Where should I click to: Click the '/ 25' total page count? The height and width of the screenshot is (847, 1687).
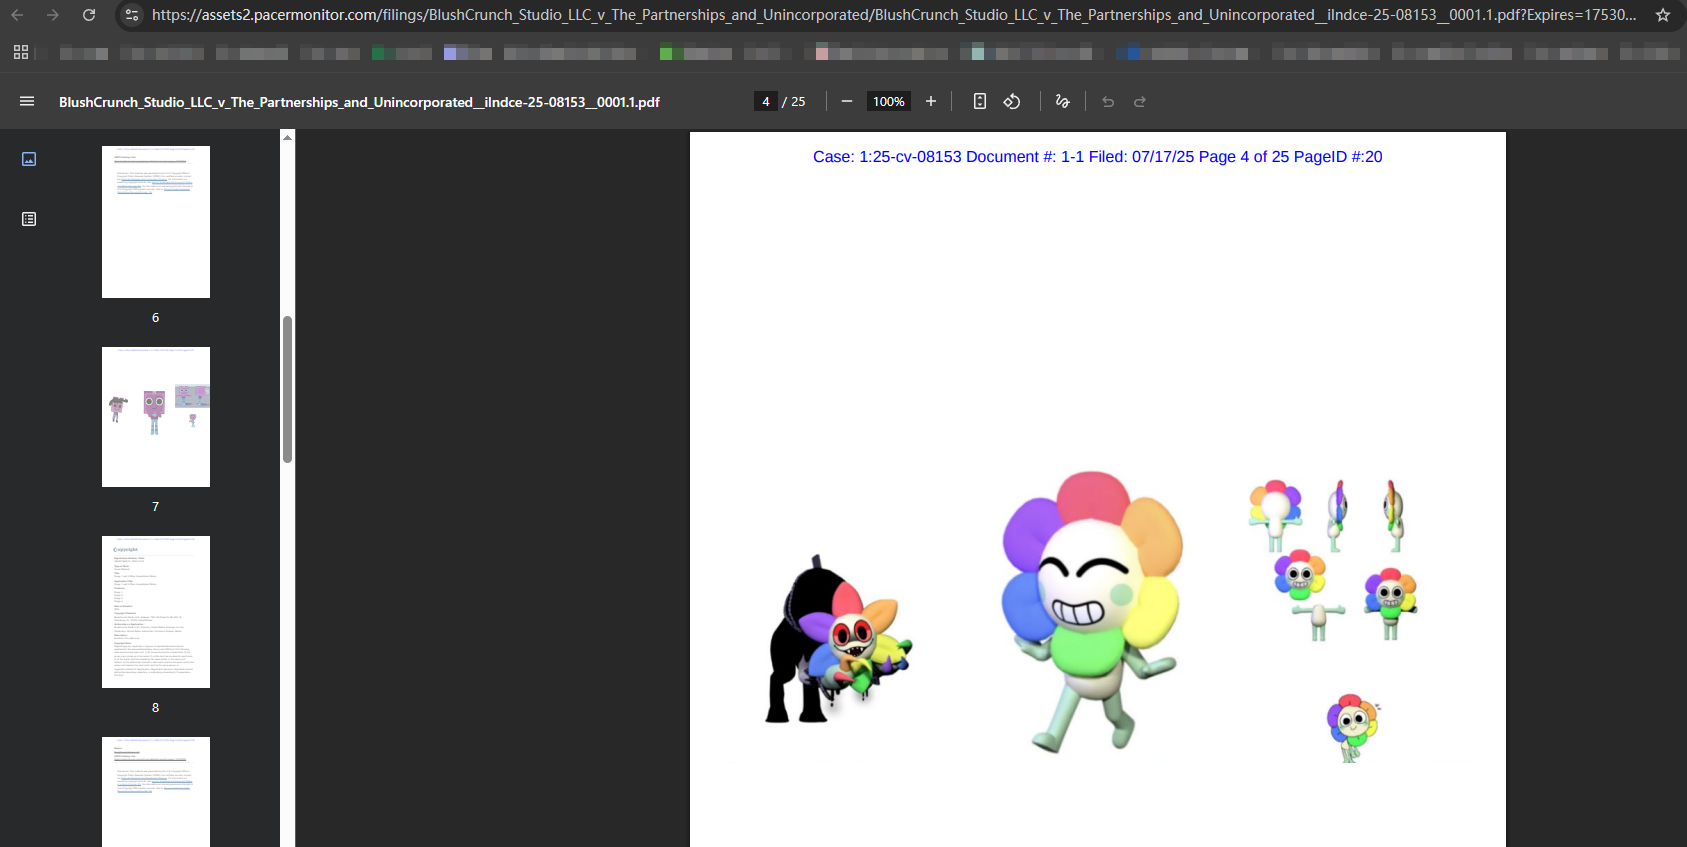pyautogui.click(x=794, y=102)
